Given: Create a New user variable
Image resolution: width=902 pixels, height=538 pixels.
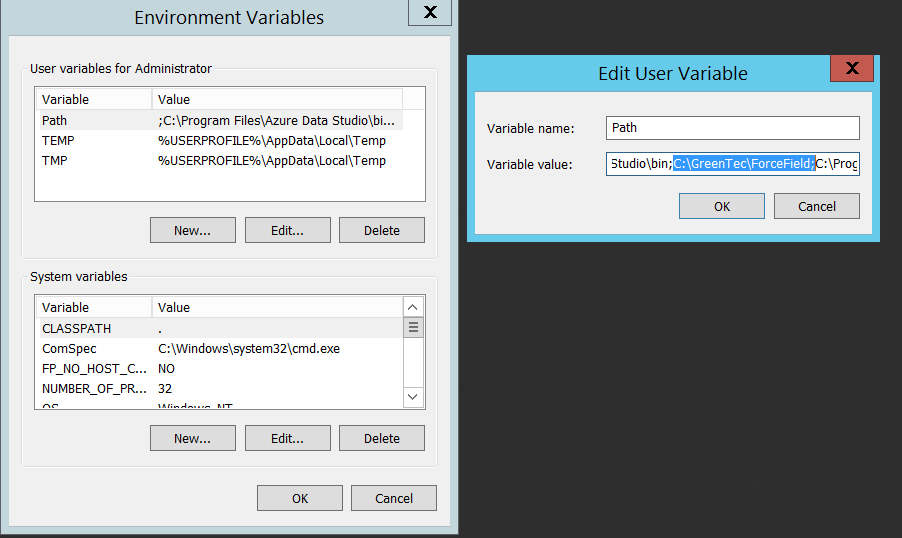Looking at the screenshot, I should coord(192,230).
